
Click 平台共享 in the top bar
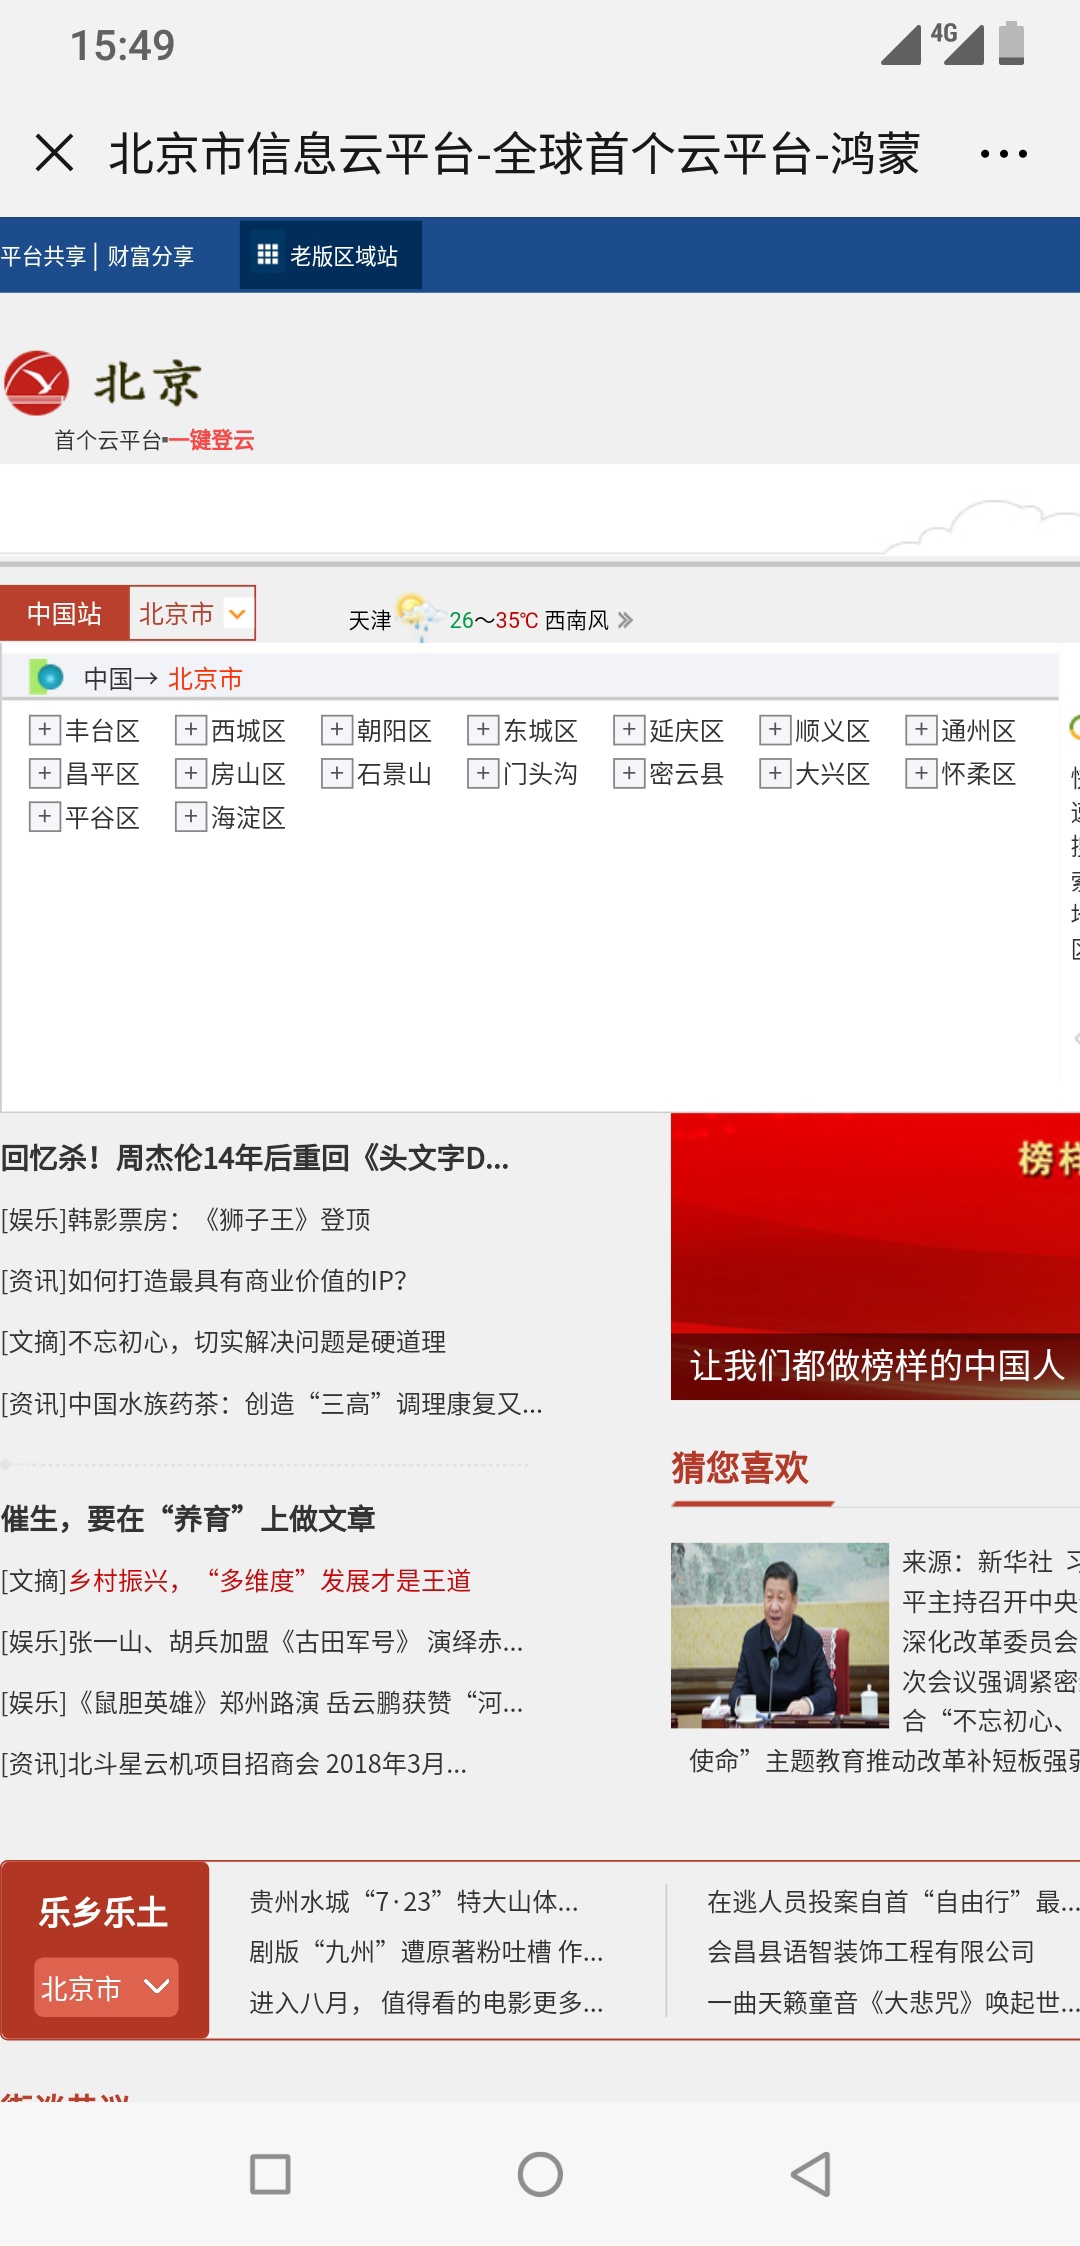43,256
